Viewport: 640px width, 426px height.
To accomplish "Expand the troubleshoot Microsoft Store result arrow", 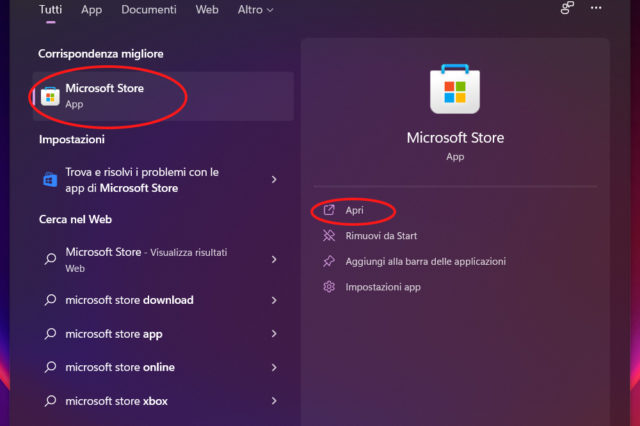I will tap(274, 180).
